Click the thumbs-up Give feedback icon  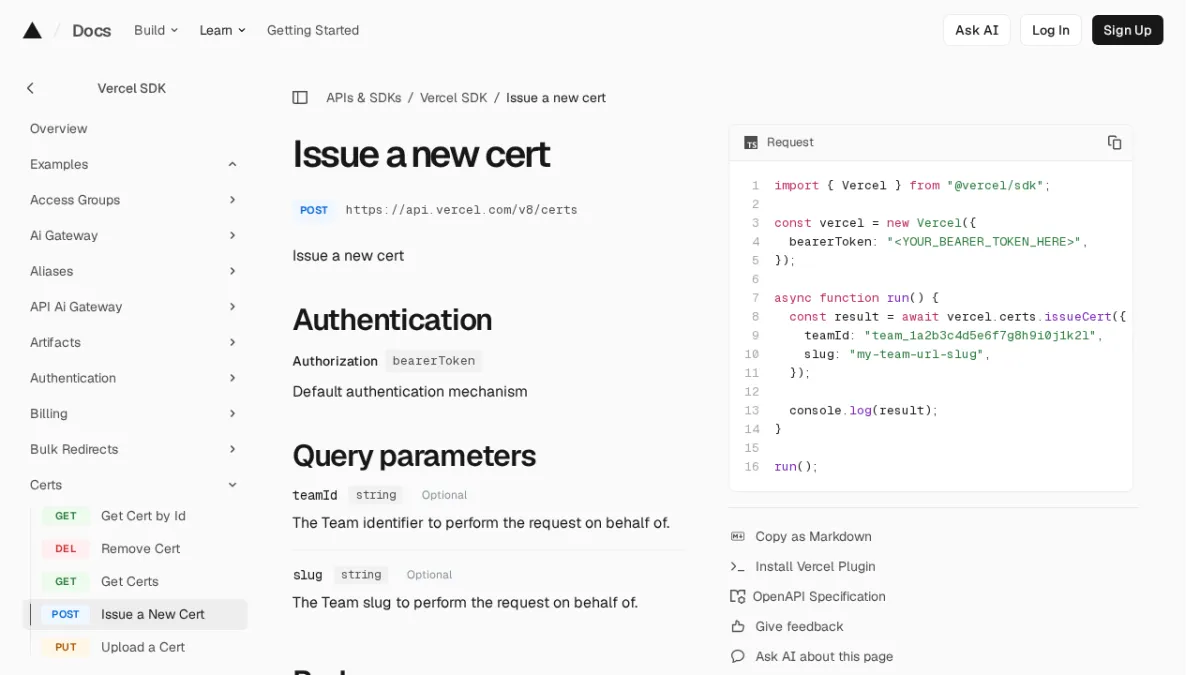pos(738,626)
